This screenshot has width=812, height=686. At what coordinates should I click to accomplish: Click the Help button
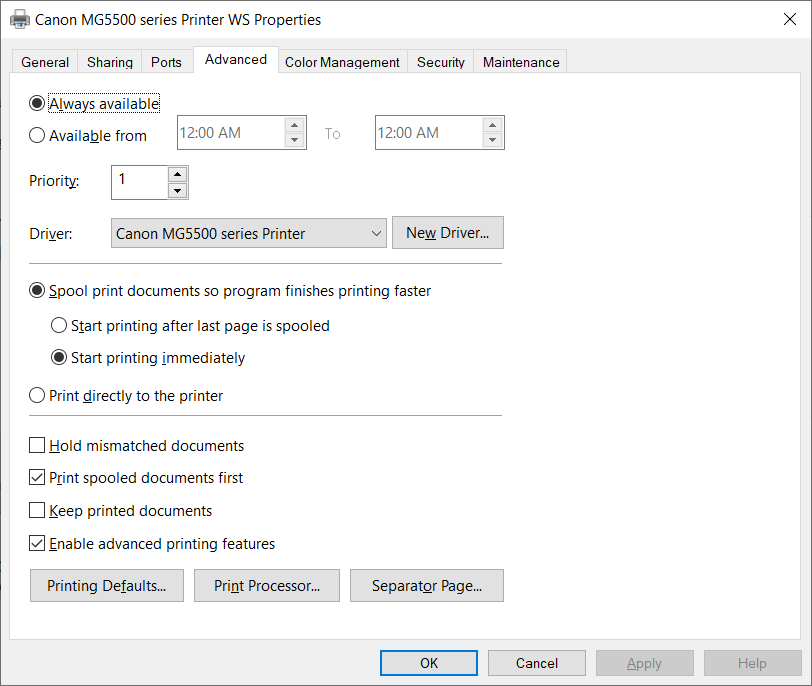point(752,663)
